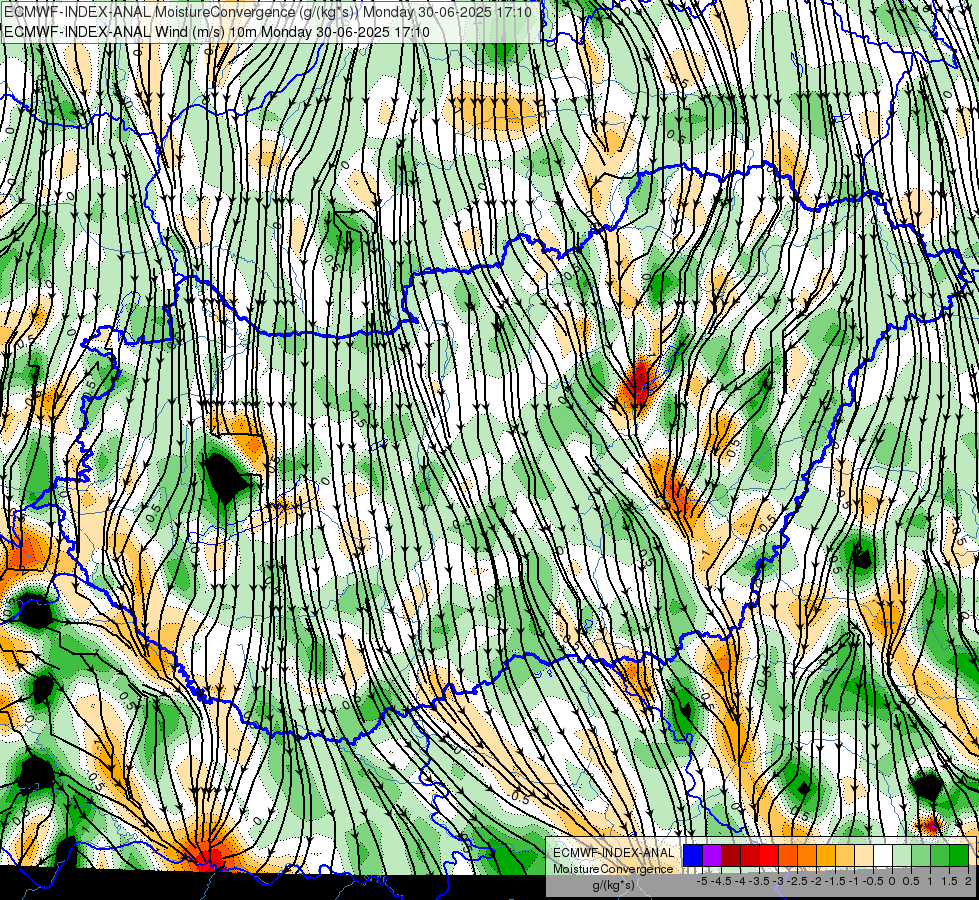Click the pale beige swatch between -1 and -0.5

point(863,856)
